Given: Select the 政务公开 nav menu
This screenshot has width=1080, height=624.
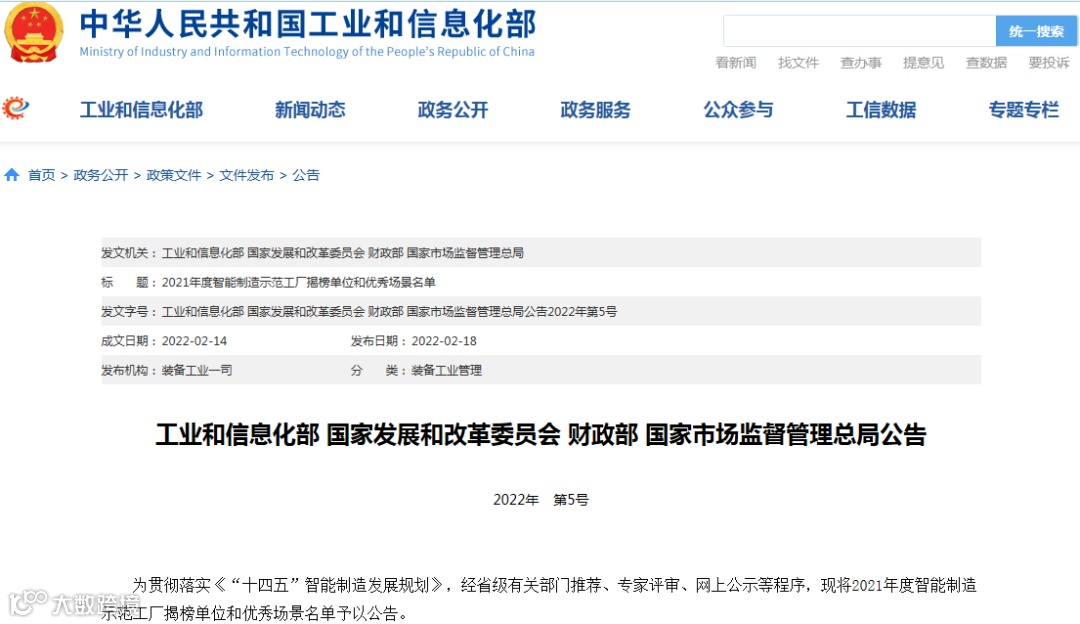Looking at the screenshot, I should 453,110.
